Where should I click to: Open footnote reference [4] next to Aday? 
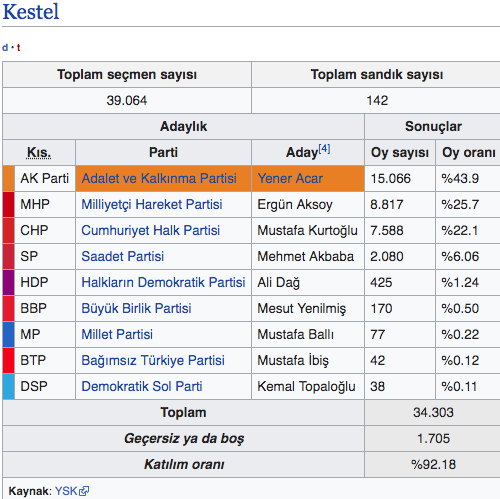pyautogui.click(x=324, y=148)
